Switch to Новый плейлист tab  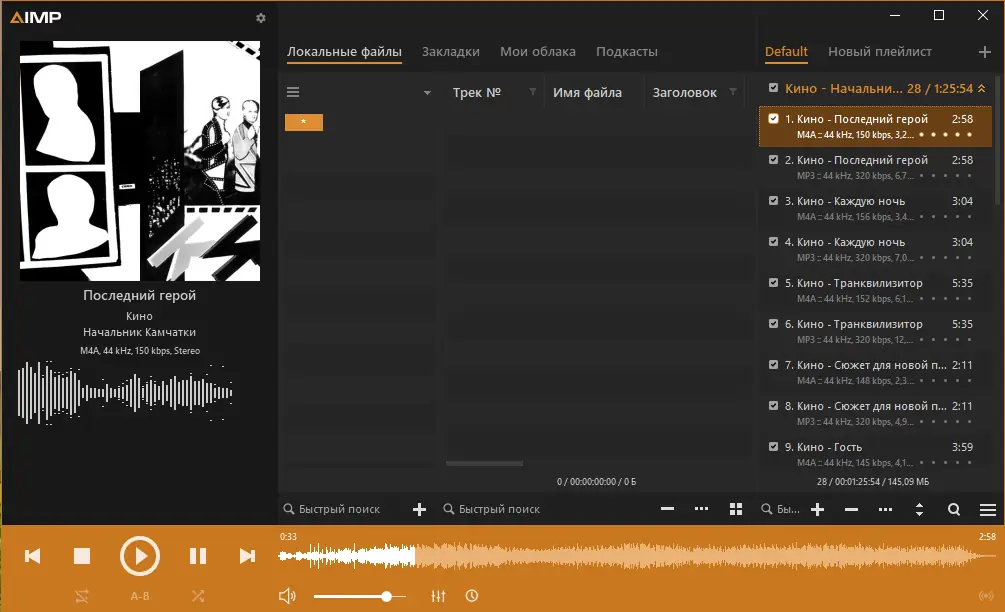(880, 52)
